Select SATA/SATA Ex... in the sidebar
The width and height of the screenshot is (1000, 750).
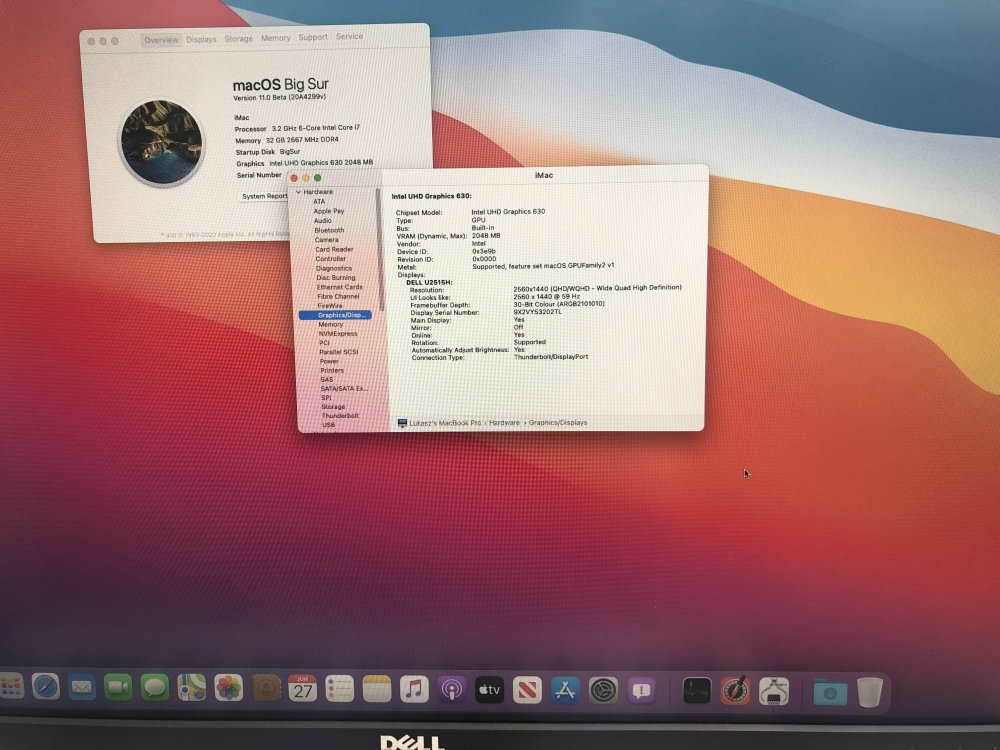(344, 388)
